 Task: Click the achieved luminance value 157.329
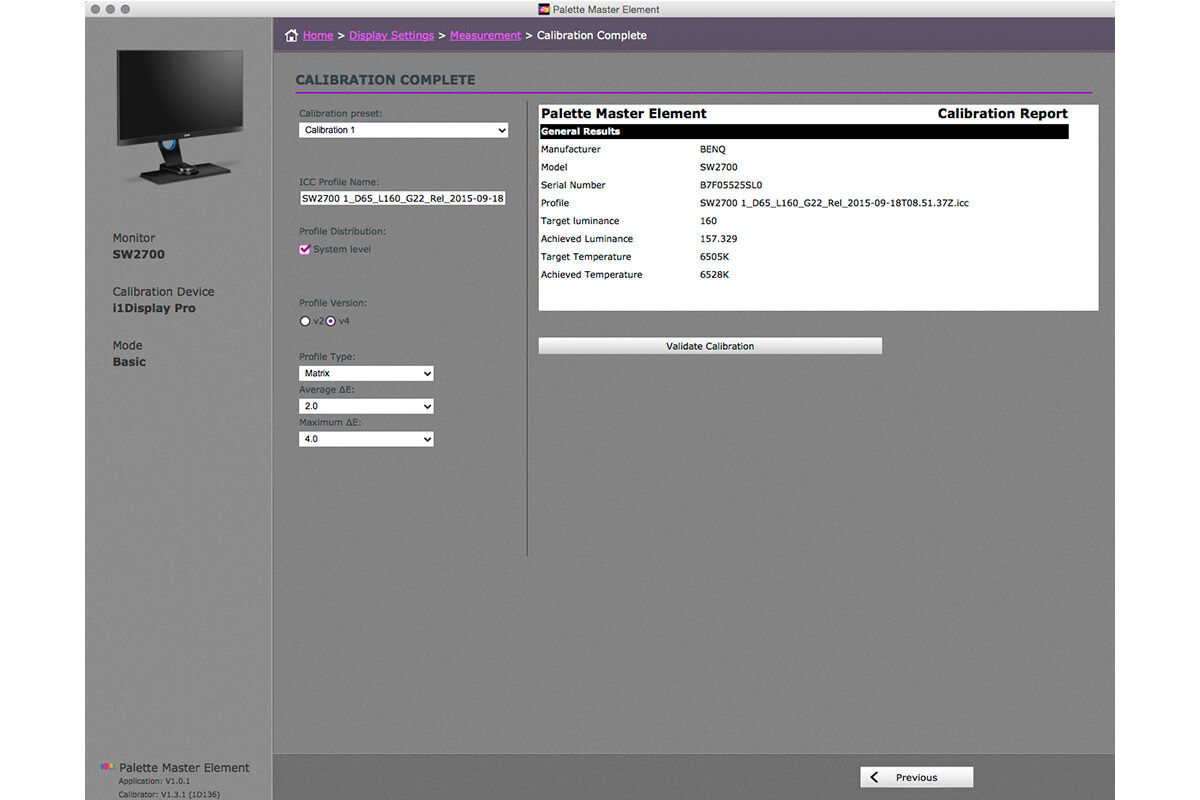click(x=719, y=239)
